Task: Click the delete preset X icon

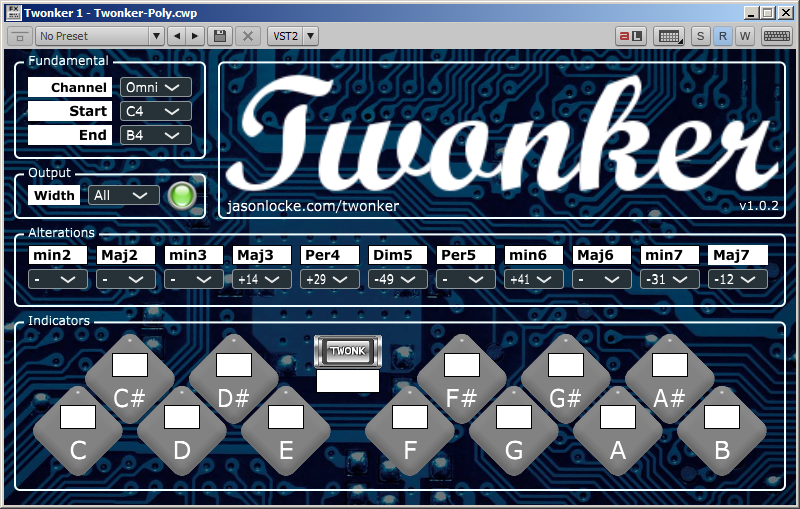Action: [248, 36]
